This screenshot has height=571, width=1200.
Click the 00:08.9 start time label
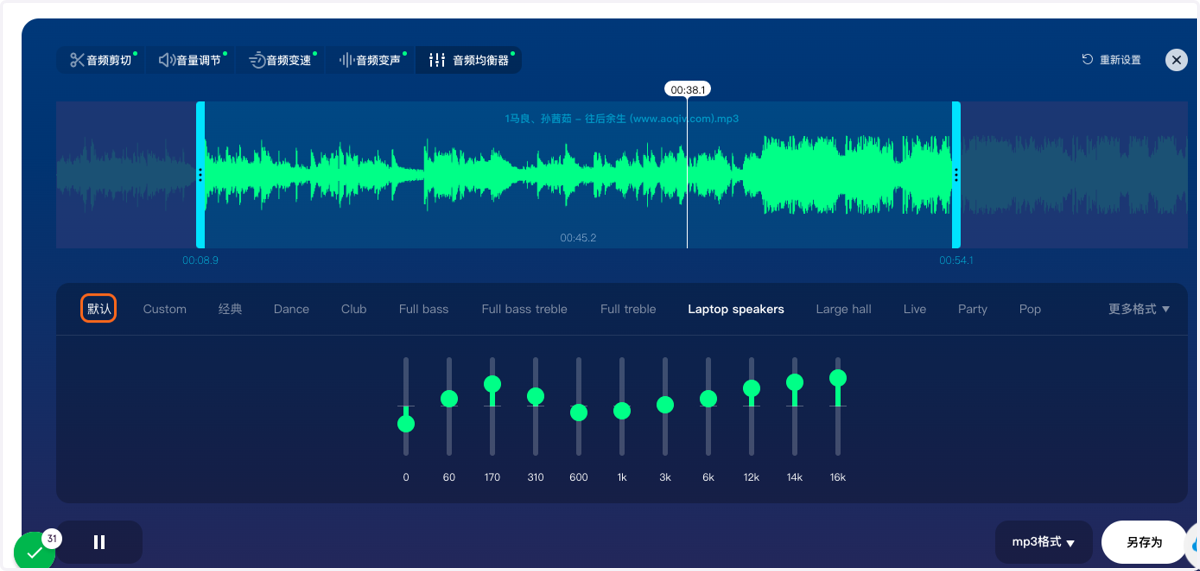point(200,260)
